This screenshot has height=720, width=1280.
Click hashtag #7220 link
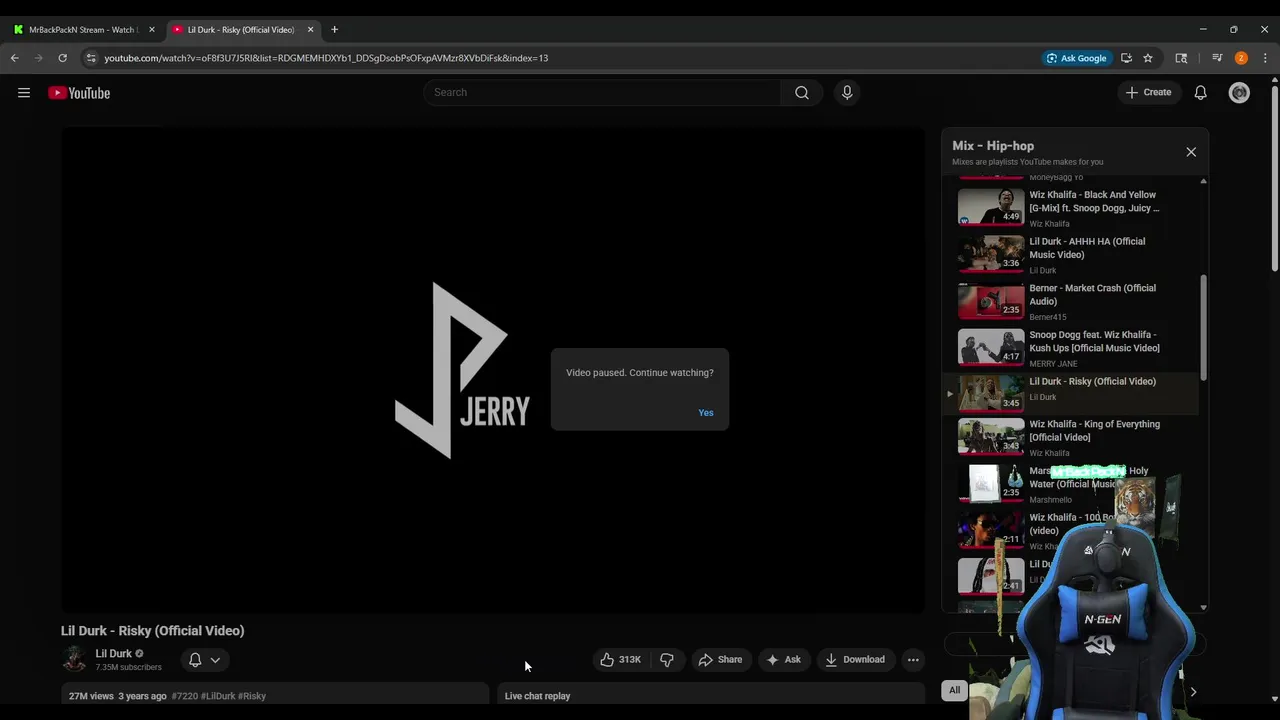(x=184, y=696)
